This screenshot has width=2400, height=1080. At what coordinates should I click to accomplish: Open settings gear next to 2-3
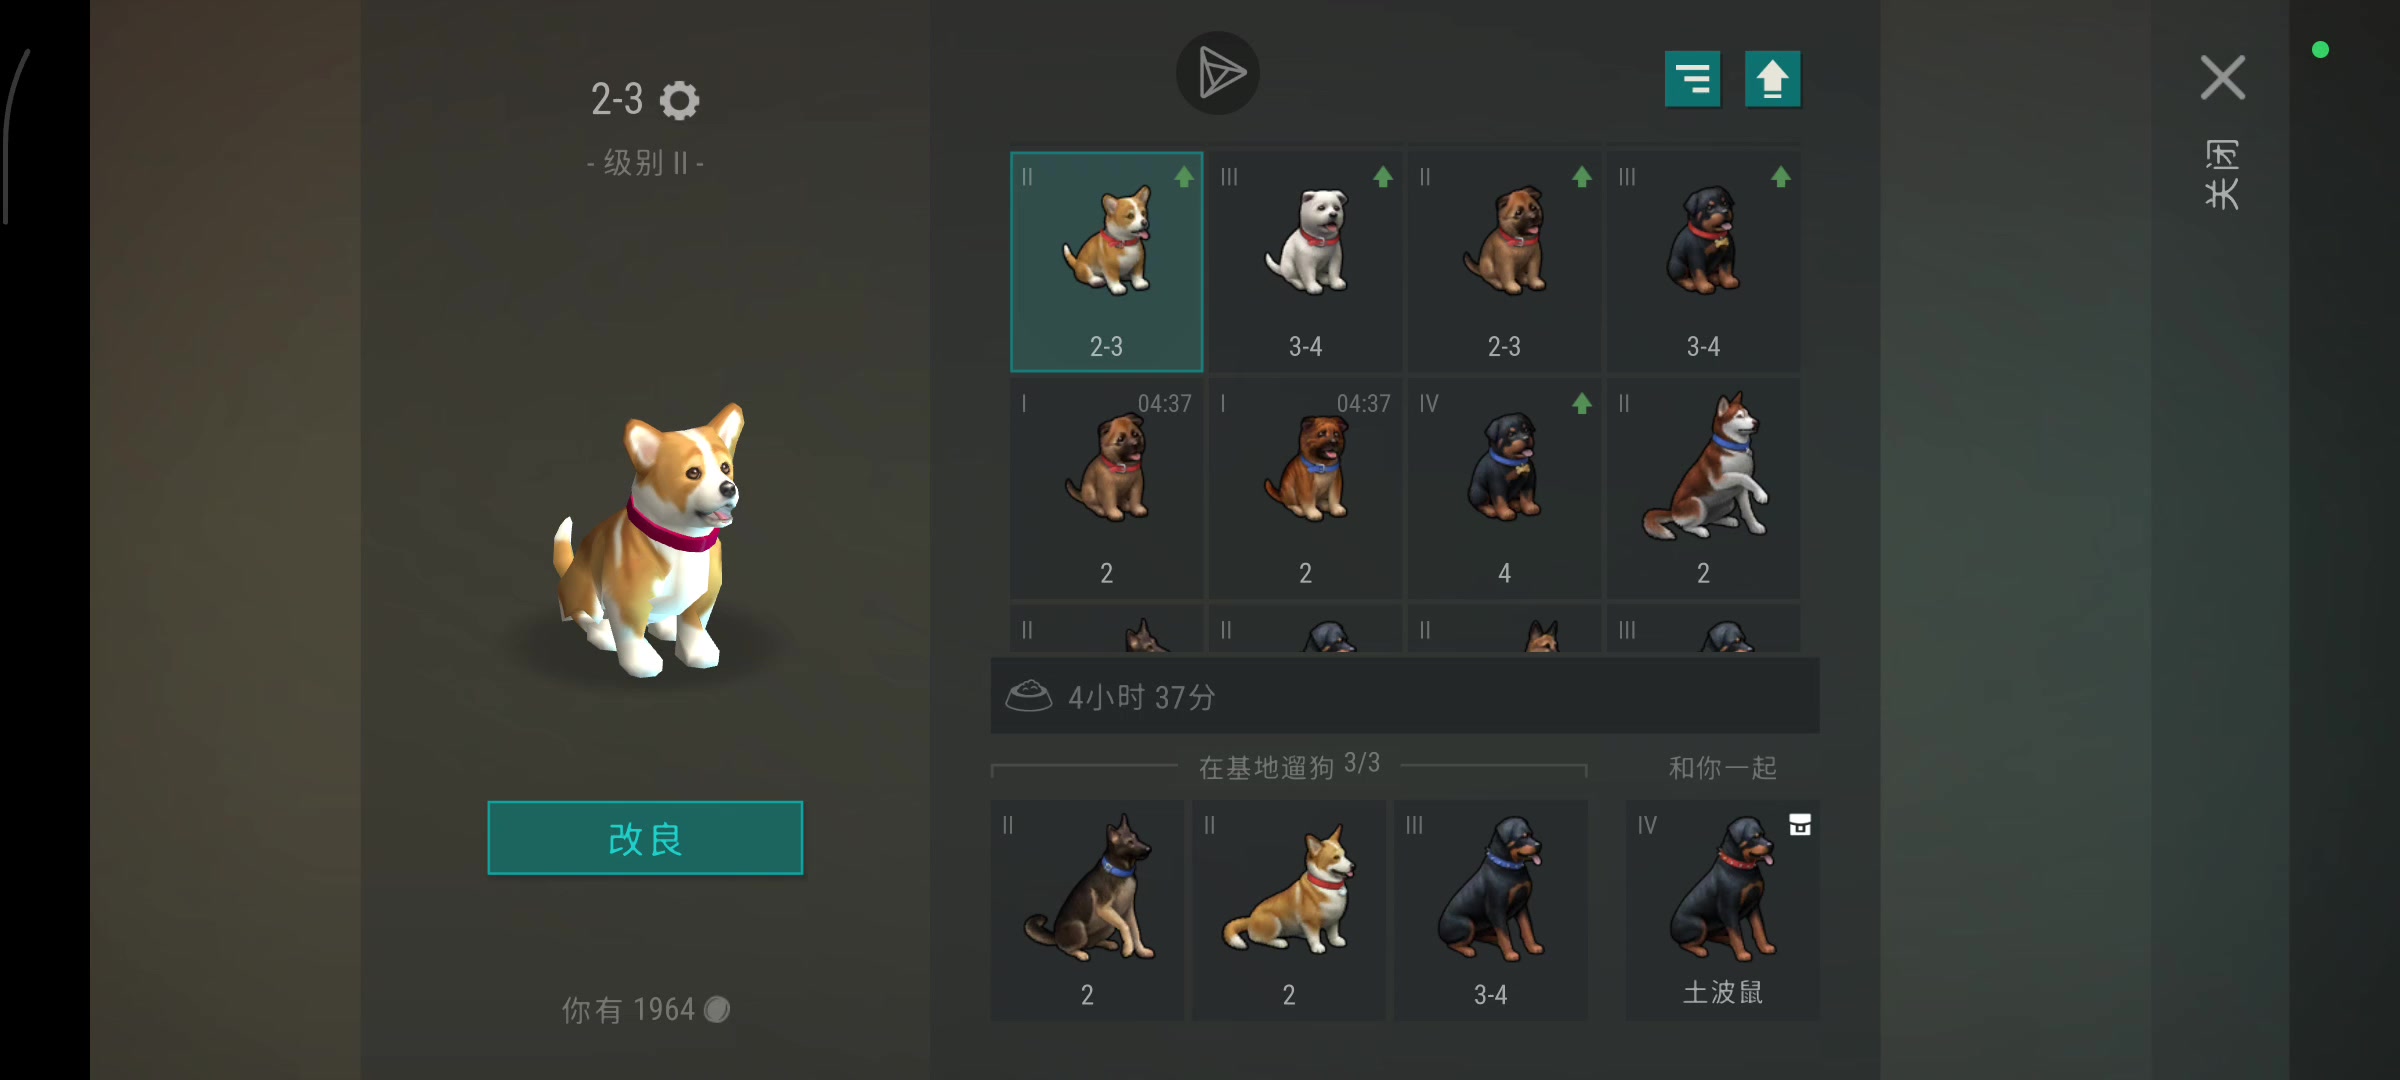pyautogui.click(x=680, y=100)
